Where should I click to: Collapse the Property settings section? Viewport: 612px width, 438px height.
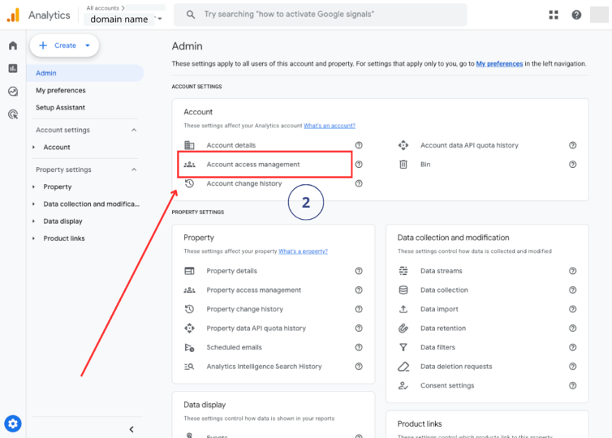tap(134, 170)
